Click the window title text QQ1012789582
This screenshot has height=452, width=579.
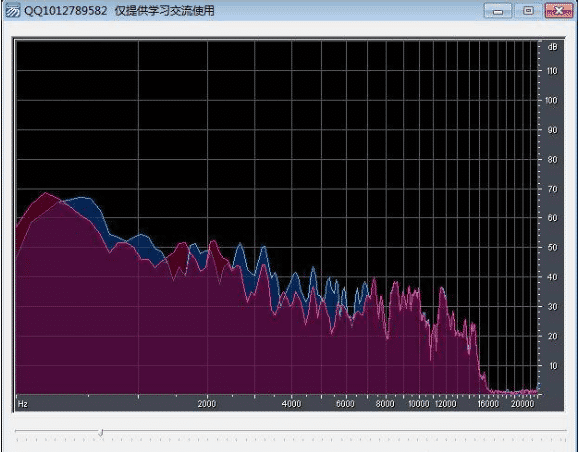pos(65,11)
